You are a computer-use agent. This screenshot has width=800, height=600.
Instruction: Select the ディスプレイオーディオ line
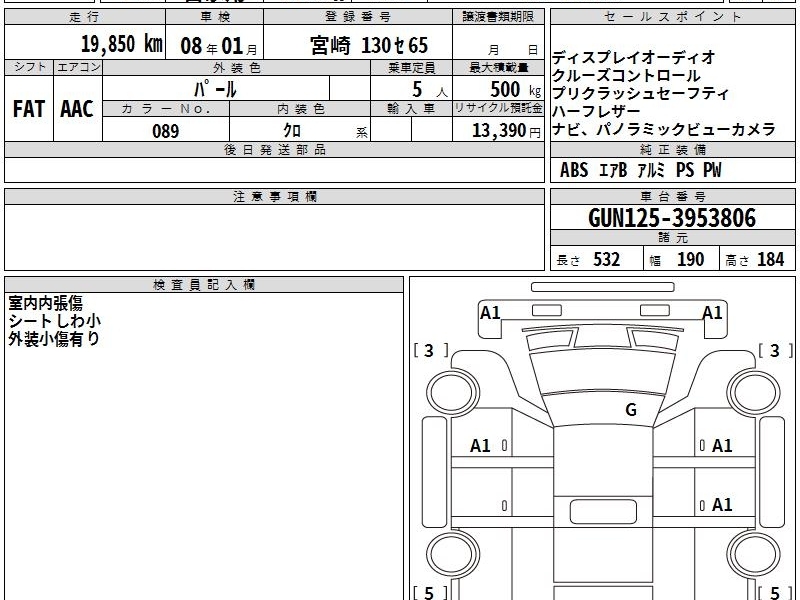click(634, 57)
